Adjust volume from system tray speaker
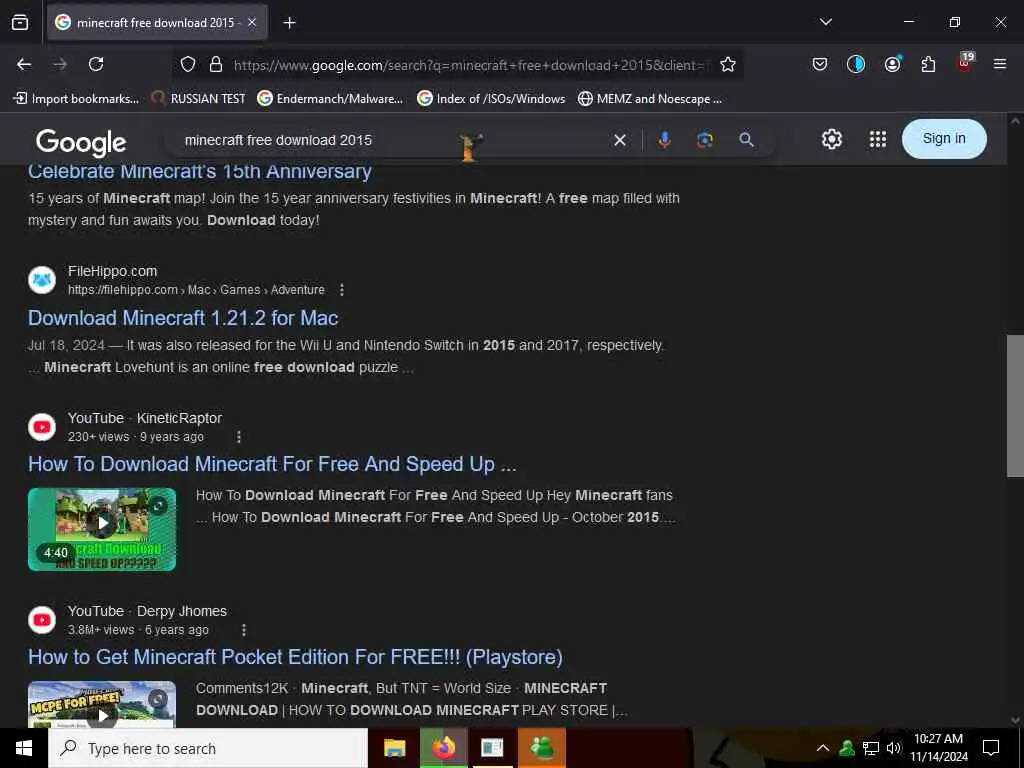The width and height of the screenshot is (1024, 768). click(893, 748)
